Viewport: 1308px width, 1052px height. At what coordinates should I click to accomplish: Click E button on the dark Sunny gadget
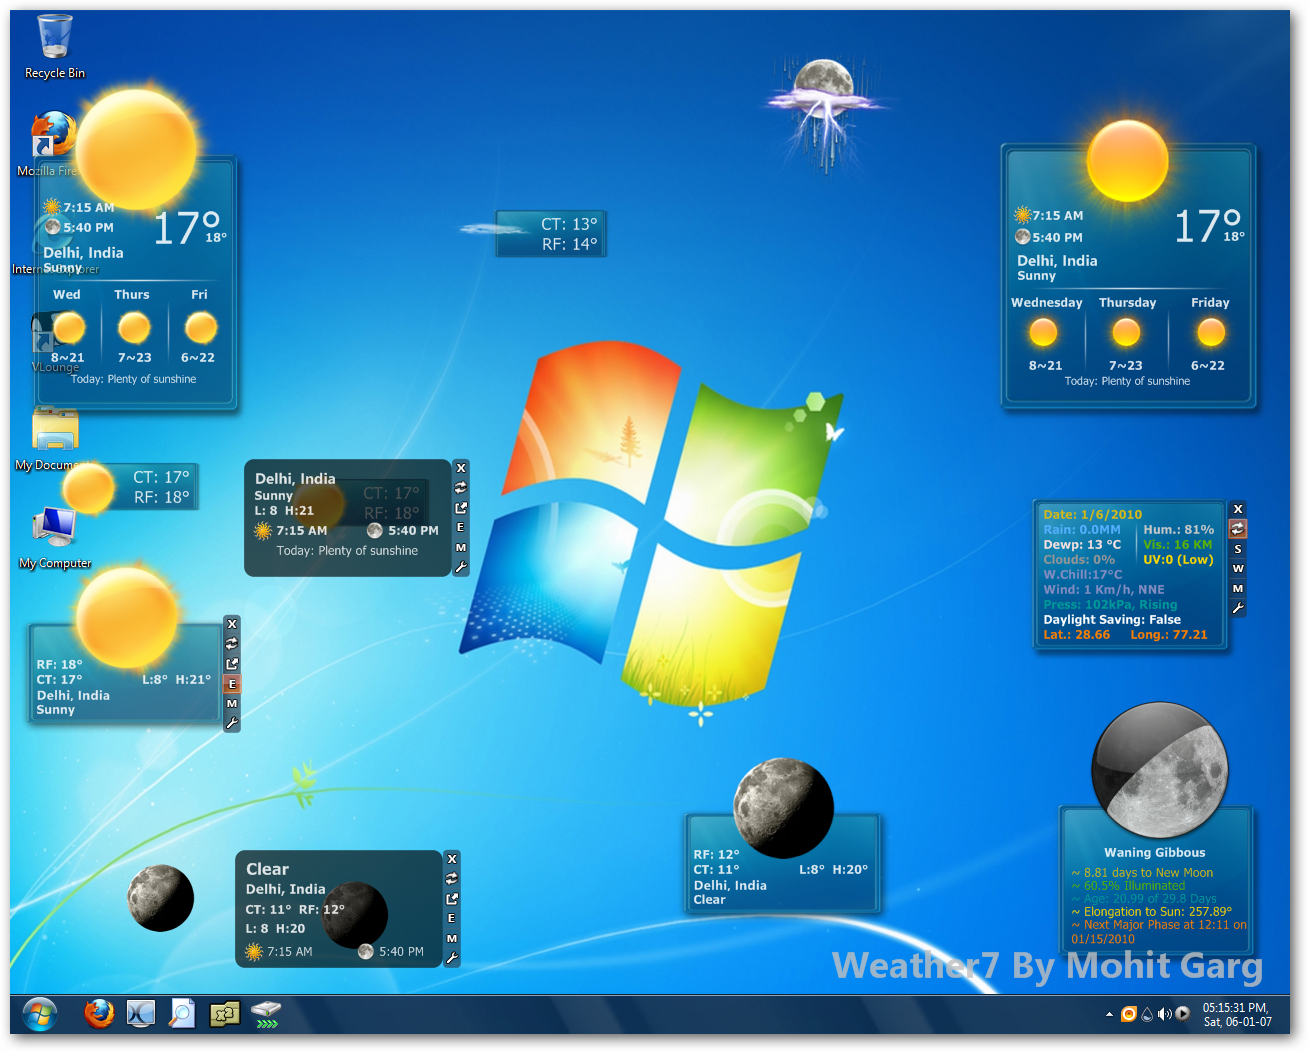click(x=461, y=527)
